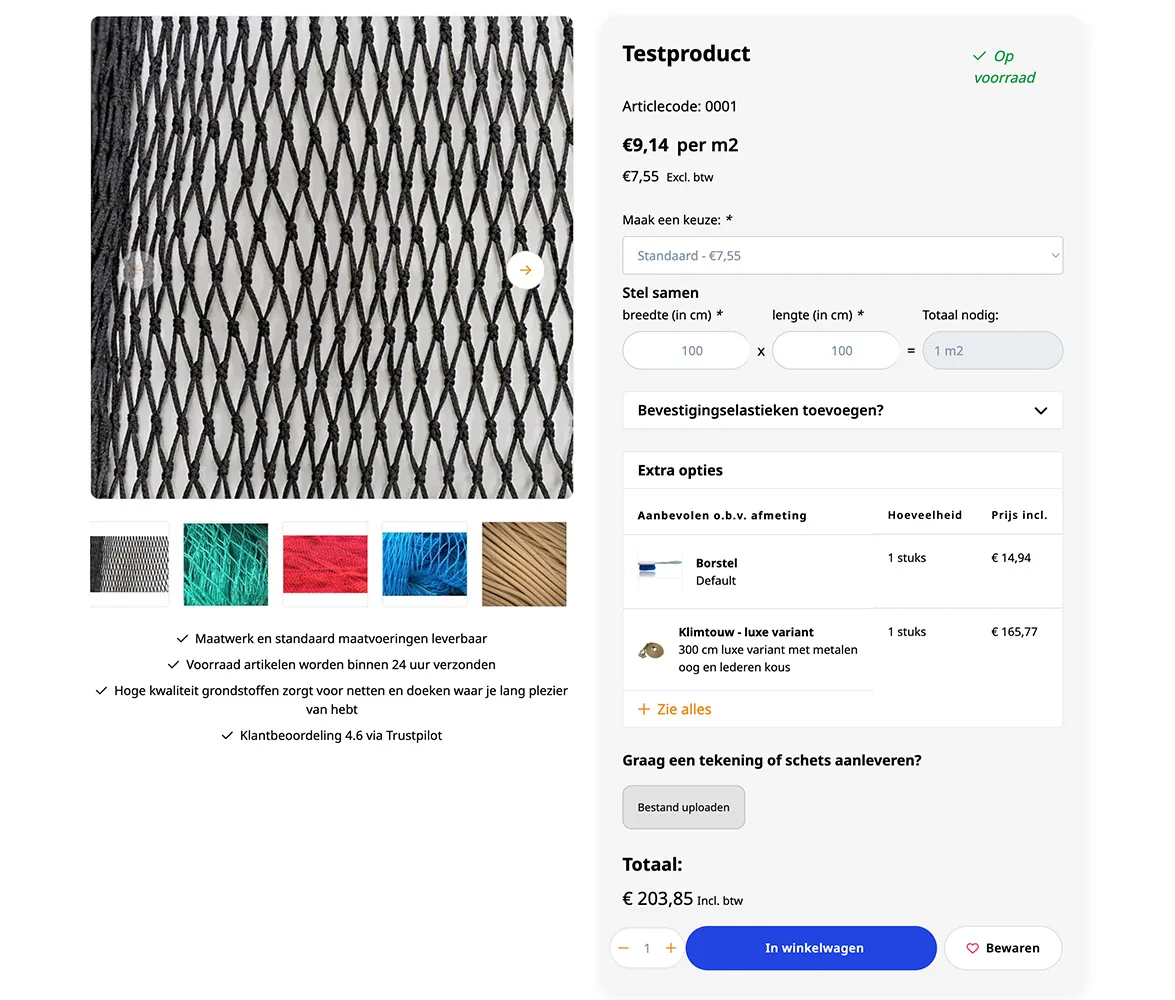Click the orange plus icon beside Zie alles
1175x1000 pixels.
point(642,709)
